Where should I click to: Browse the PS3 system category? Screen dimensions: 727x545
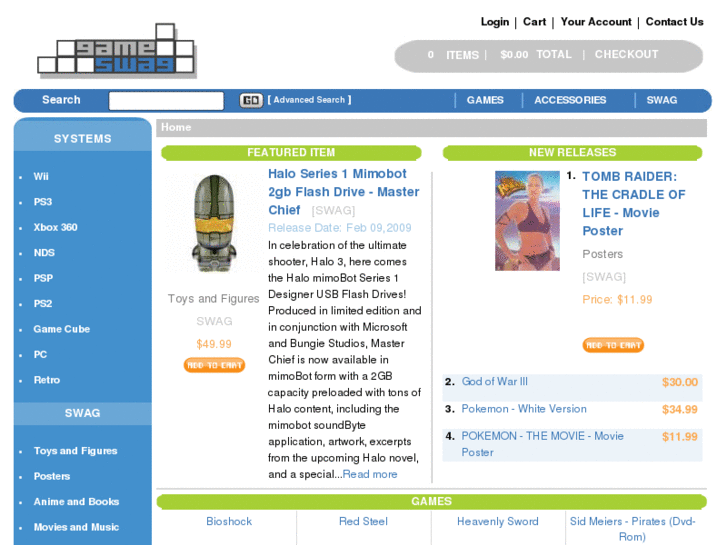click(x=43, y=202)
